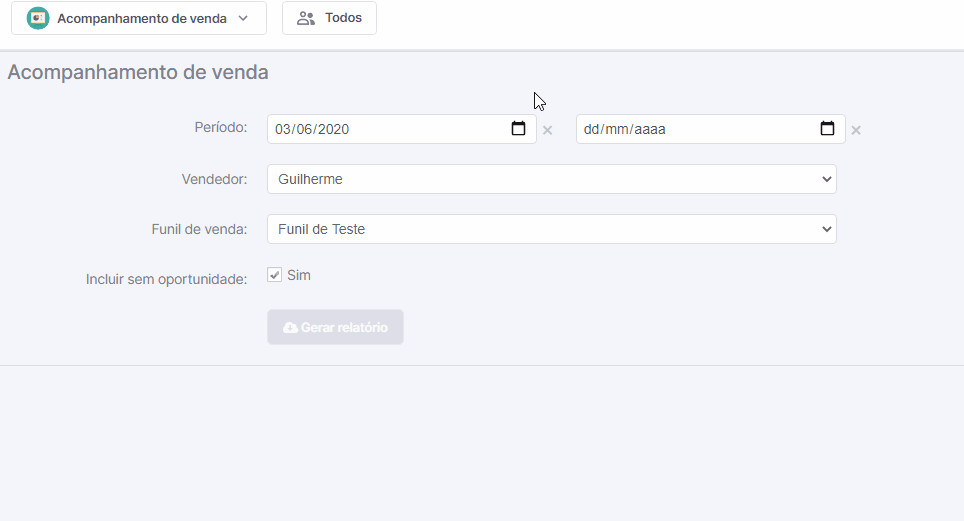Screen dimensions: 964x521
Task: Click the Vendedor label
Action: click(x=214, y=179)
